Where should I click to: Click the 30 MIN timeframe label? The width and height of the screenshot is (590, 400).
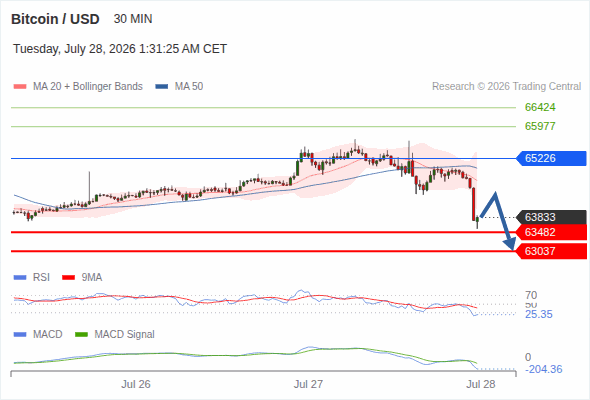133,19
